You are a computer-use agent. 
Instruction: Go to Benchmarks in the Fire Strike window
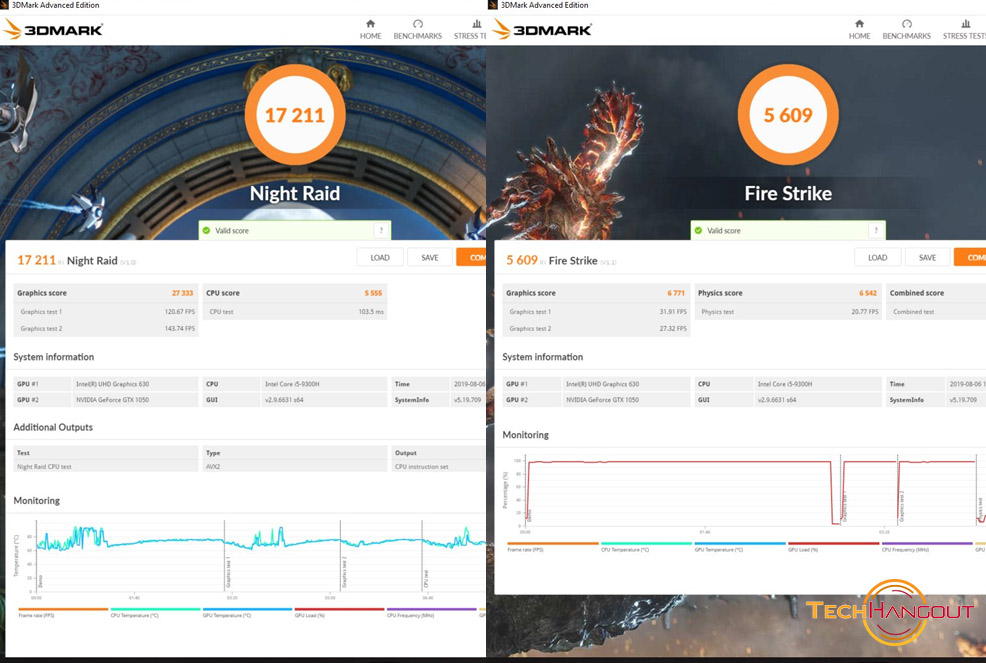[906, 30]
